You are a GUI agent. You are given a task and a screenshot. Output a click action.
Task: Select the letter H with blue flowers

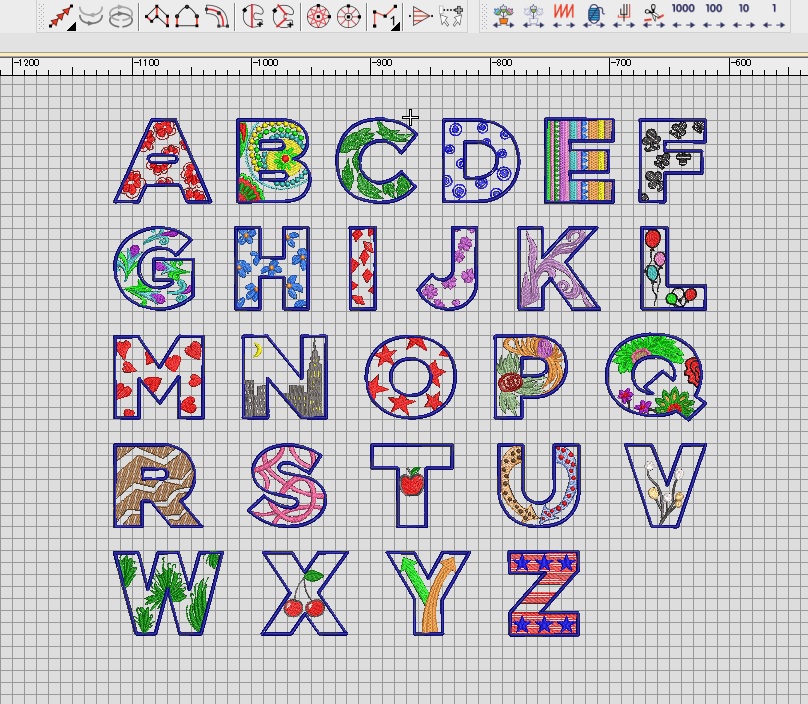[272, 269]
